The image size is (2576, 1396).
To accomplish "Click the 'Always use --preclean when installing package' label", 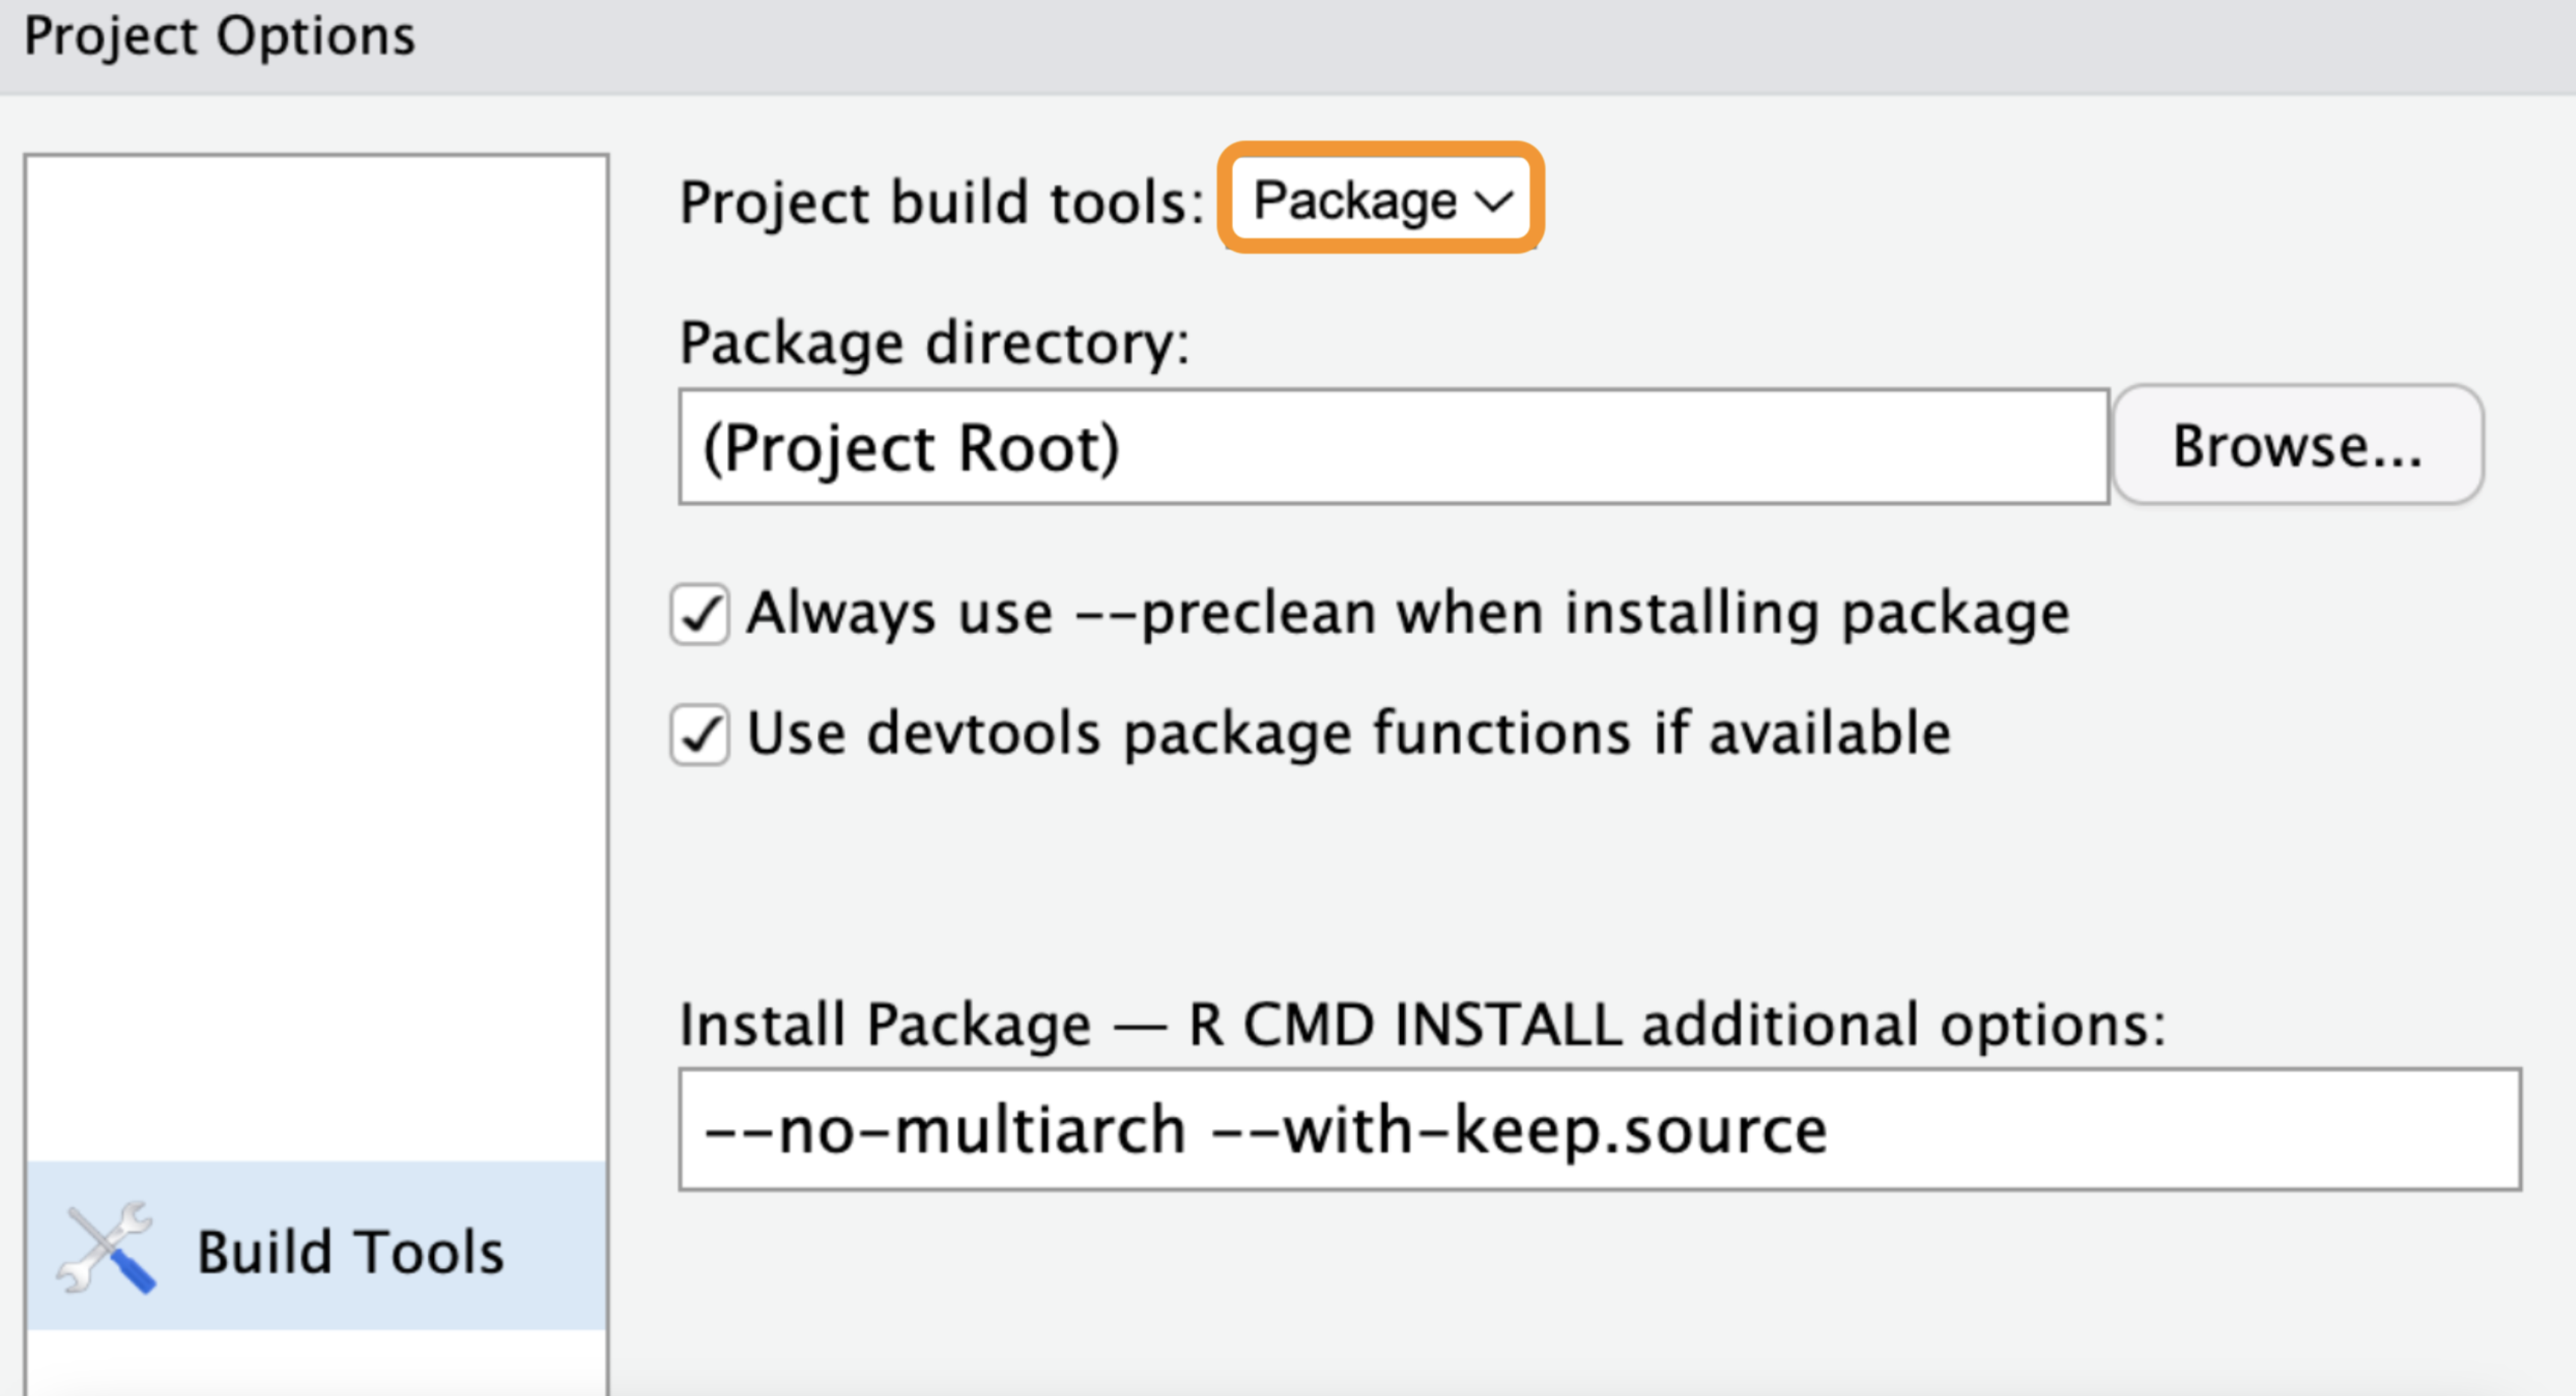I will [1407, 613].
